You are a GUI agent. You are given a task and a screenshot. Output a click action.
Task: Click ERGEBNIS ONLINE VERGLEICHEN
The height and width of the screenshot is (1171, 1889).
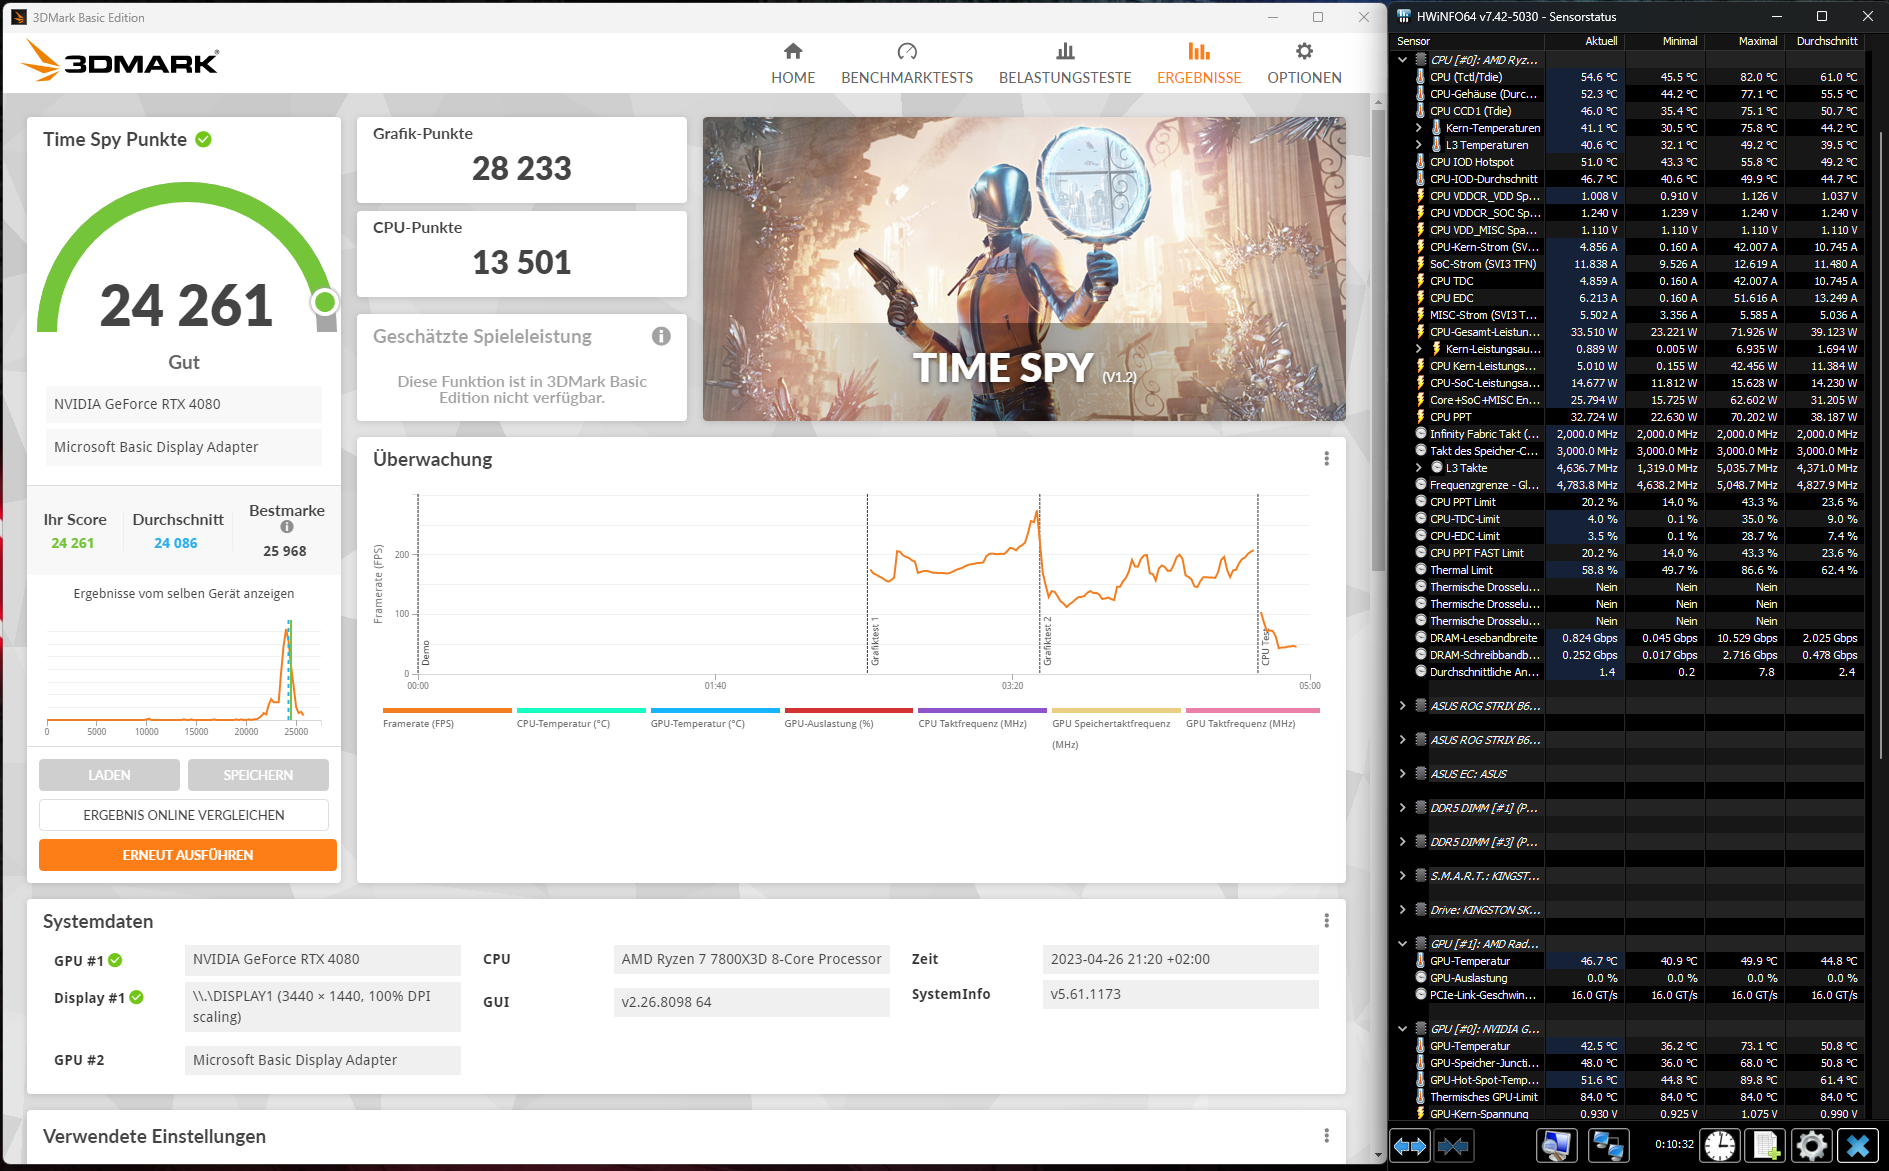tap(184, 815)
